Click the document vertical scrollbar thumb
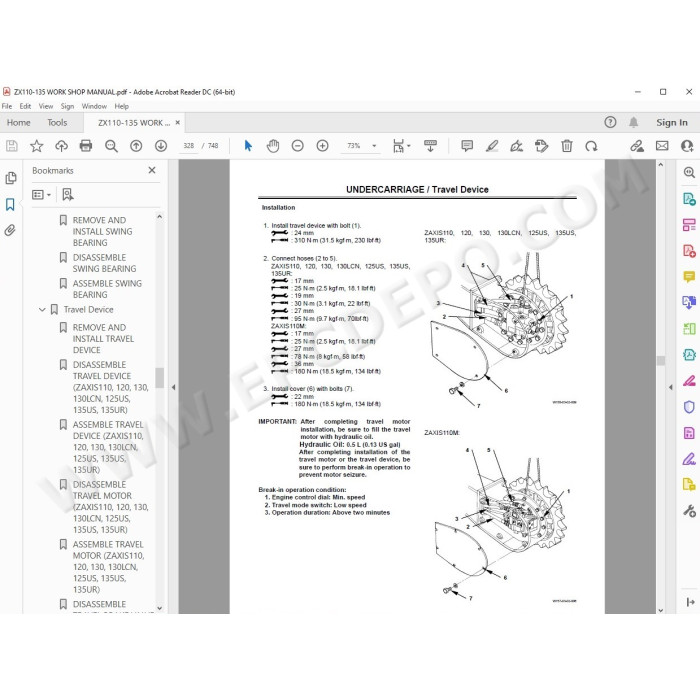This screenshot has height=700, width=700. pyautogui.click(x=661, y=360)
